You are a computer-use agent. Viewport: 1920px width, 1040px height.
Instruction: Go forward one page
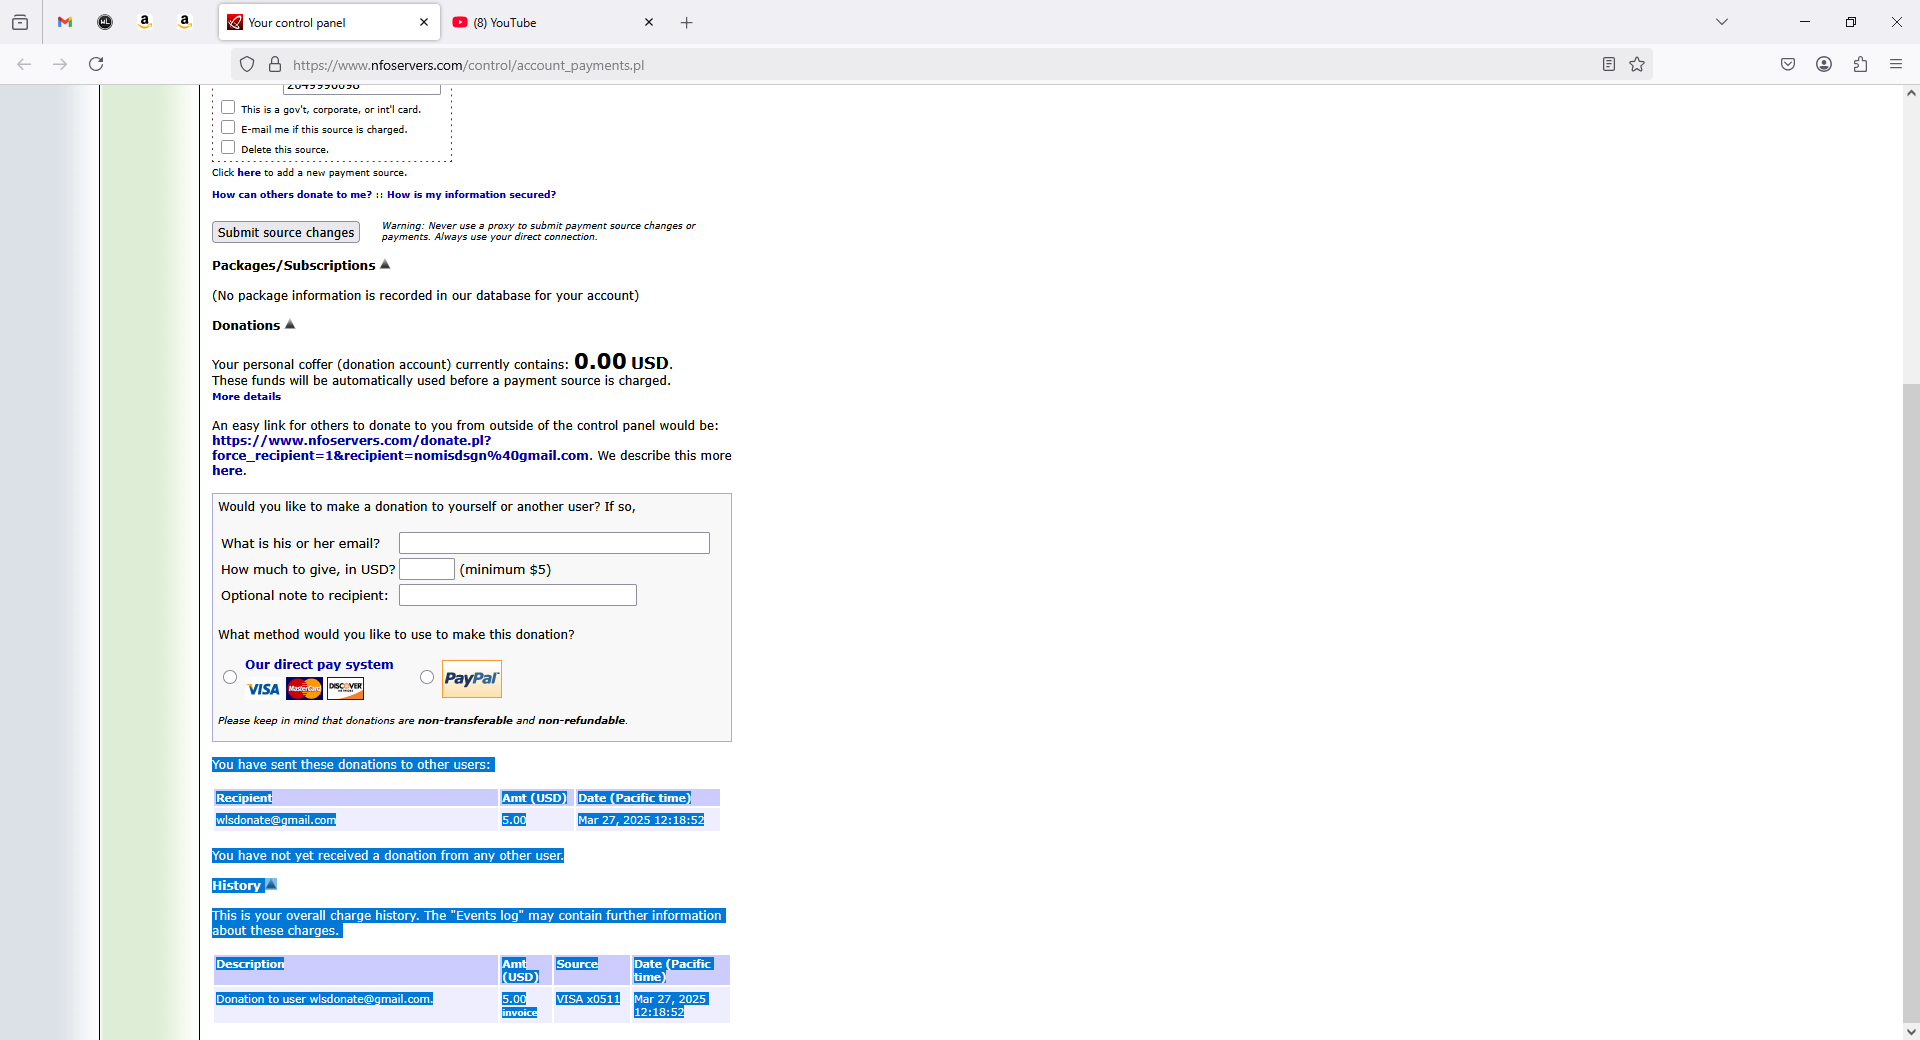coord(60,64)
